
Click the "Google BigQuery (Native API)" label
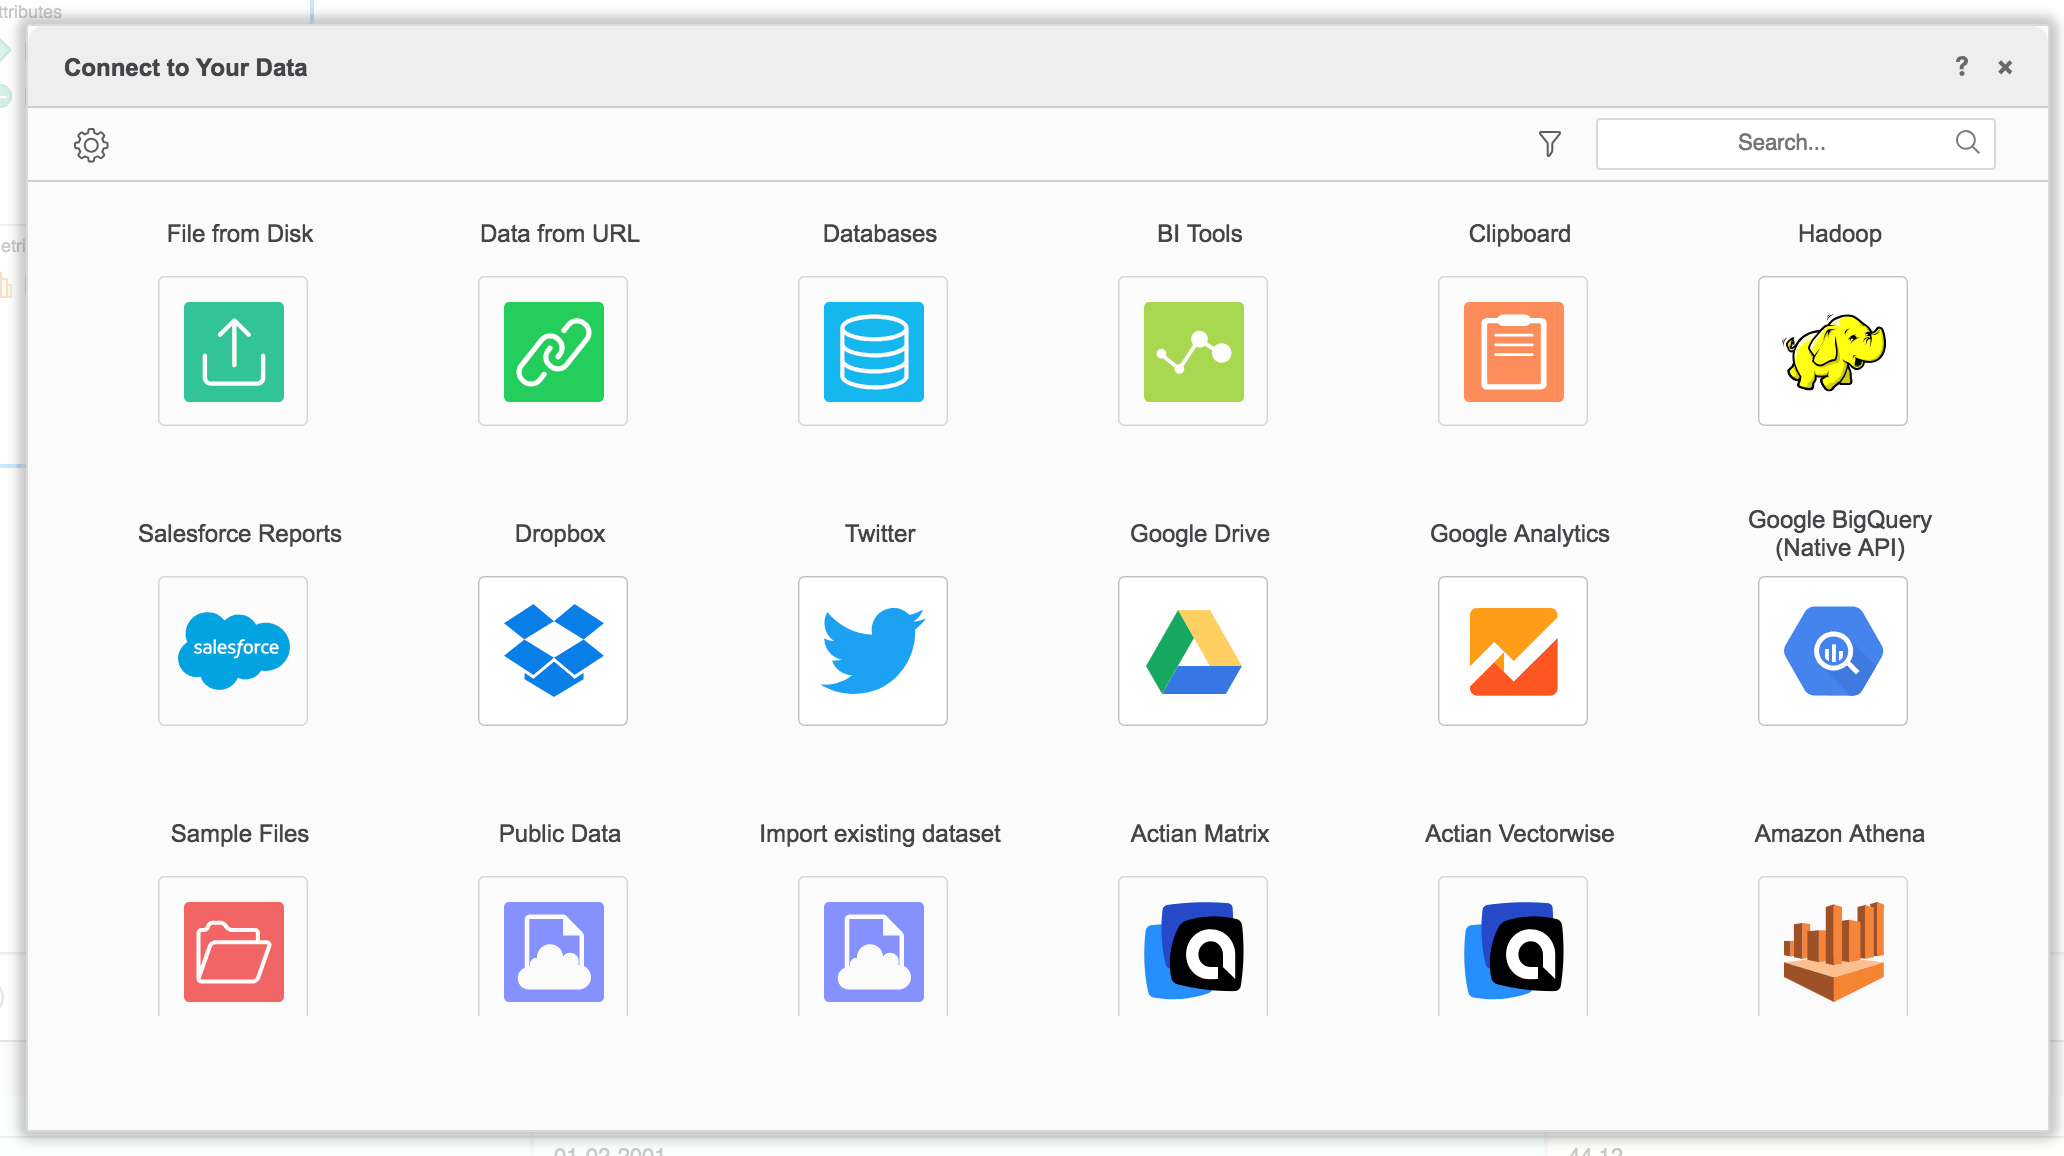(x=1840, y=534)
